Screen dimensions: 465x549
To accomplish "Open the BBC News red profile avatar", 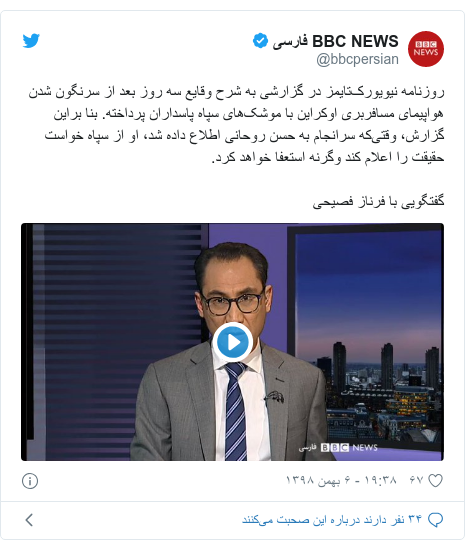I will [x=426, y=49].
